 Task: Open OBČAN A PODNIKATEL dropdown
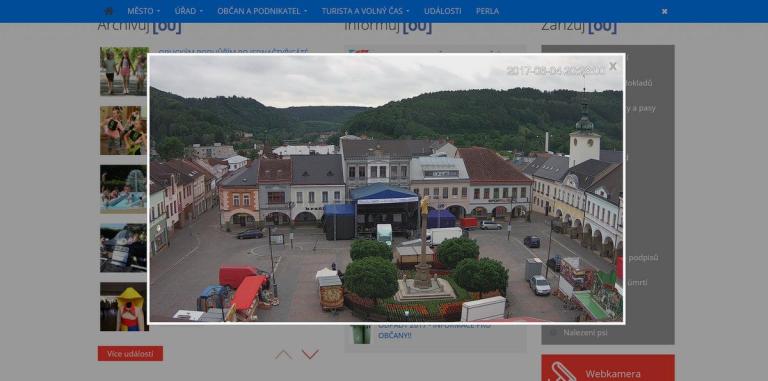pyautogui.click(x=262, y=11)
